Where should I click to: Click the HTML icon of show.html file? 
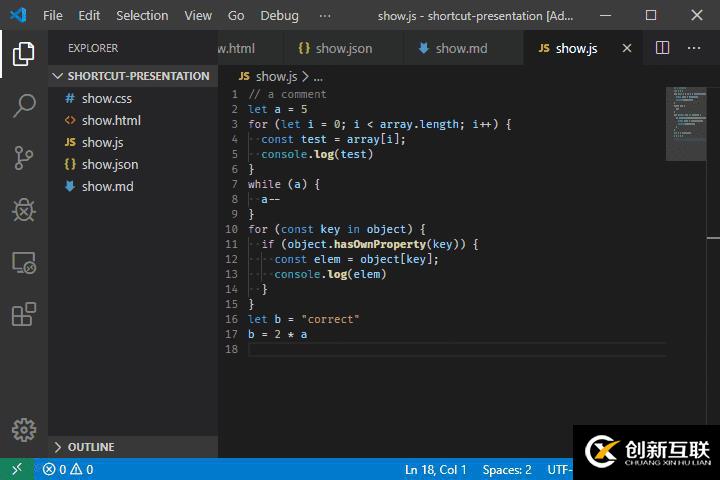coord(70,120)
